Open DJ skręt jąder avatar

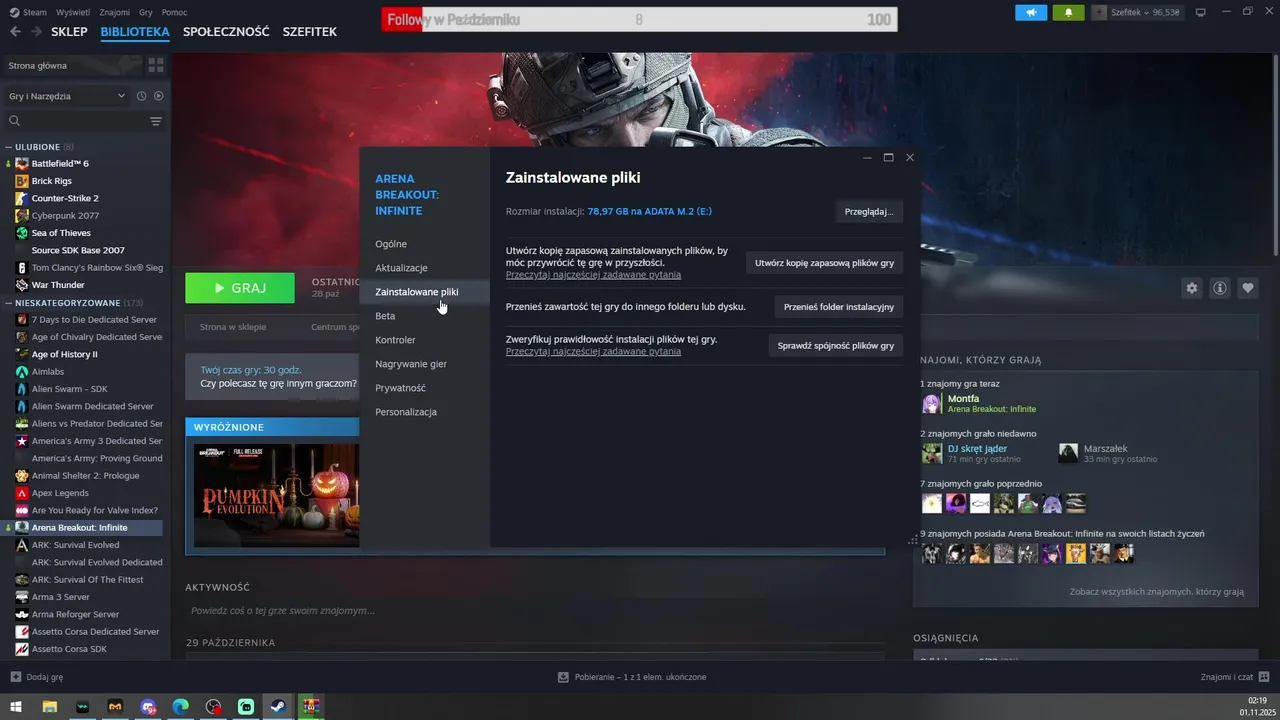[x=932, y=453]
